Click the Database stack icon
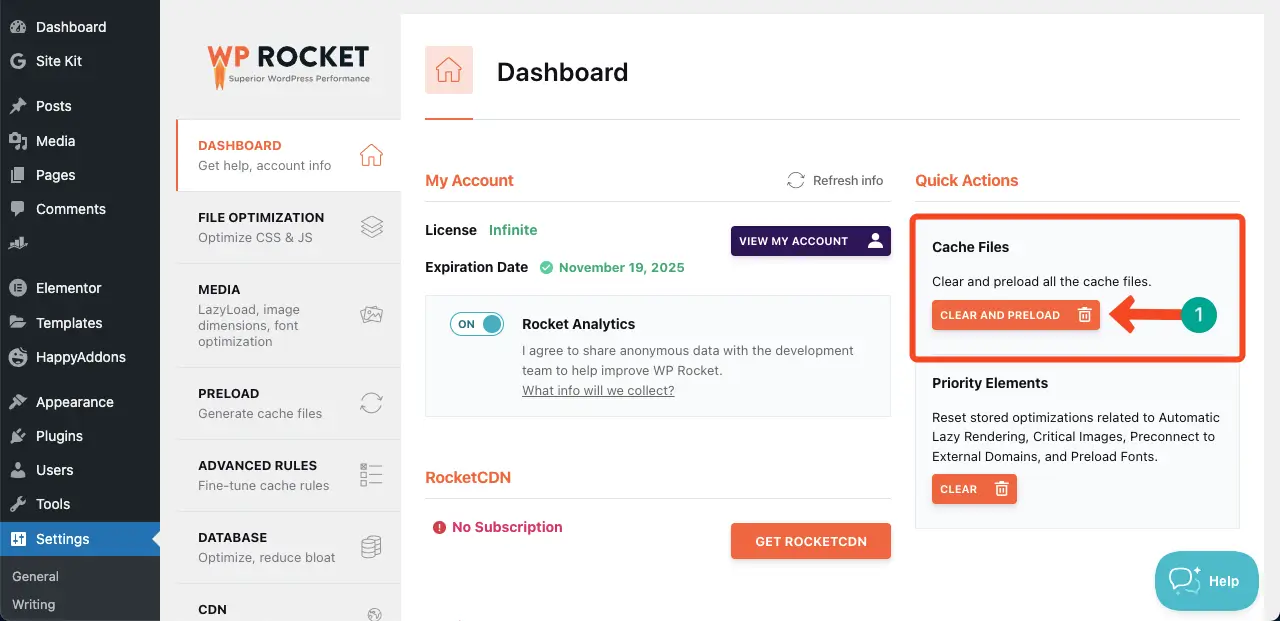The image size is (1280, 621). click(x=371, y=547)
